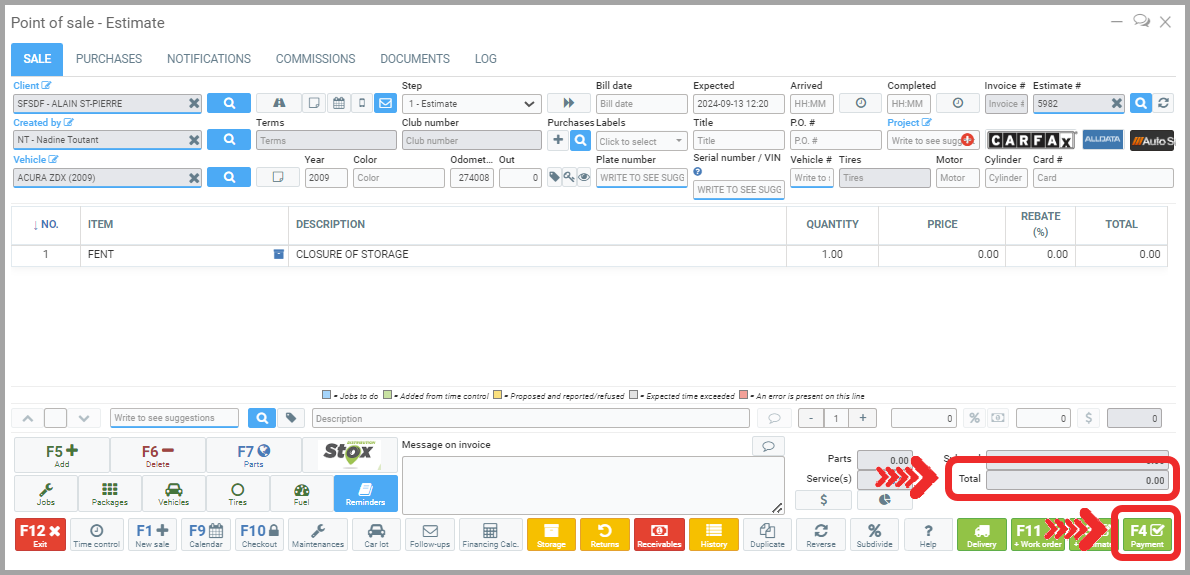This screenshot has width=1190, height=575.
Task: Open the Financing Calc. calculator
Action: pyautogui.click(x=490, y=534)
